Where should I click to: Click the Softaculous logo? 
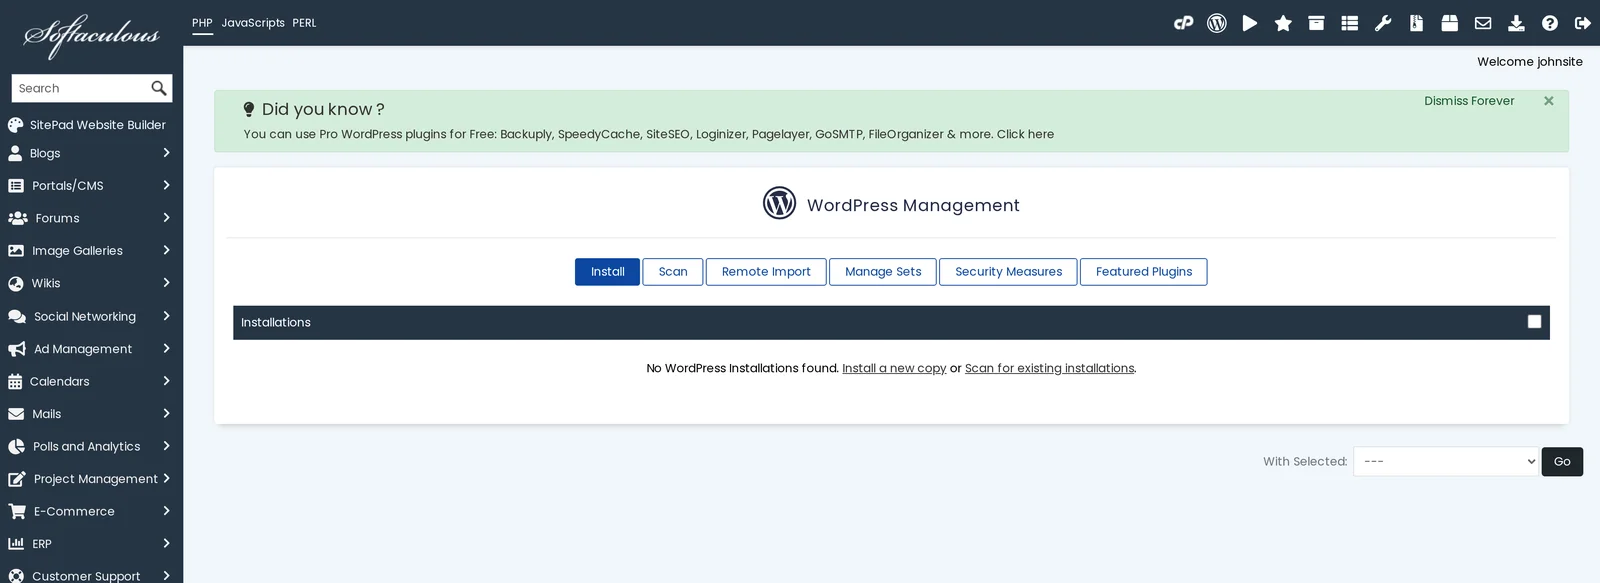click(x=91, y=35)
